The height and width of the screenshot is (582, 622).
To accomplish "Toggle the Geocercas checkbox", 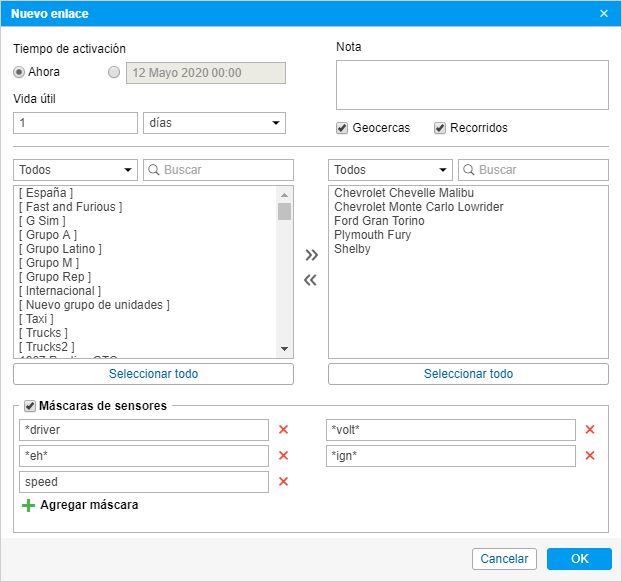I will [x=342, y=128].
